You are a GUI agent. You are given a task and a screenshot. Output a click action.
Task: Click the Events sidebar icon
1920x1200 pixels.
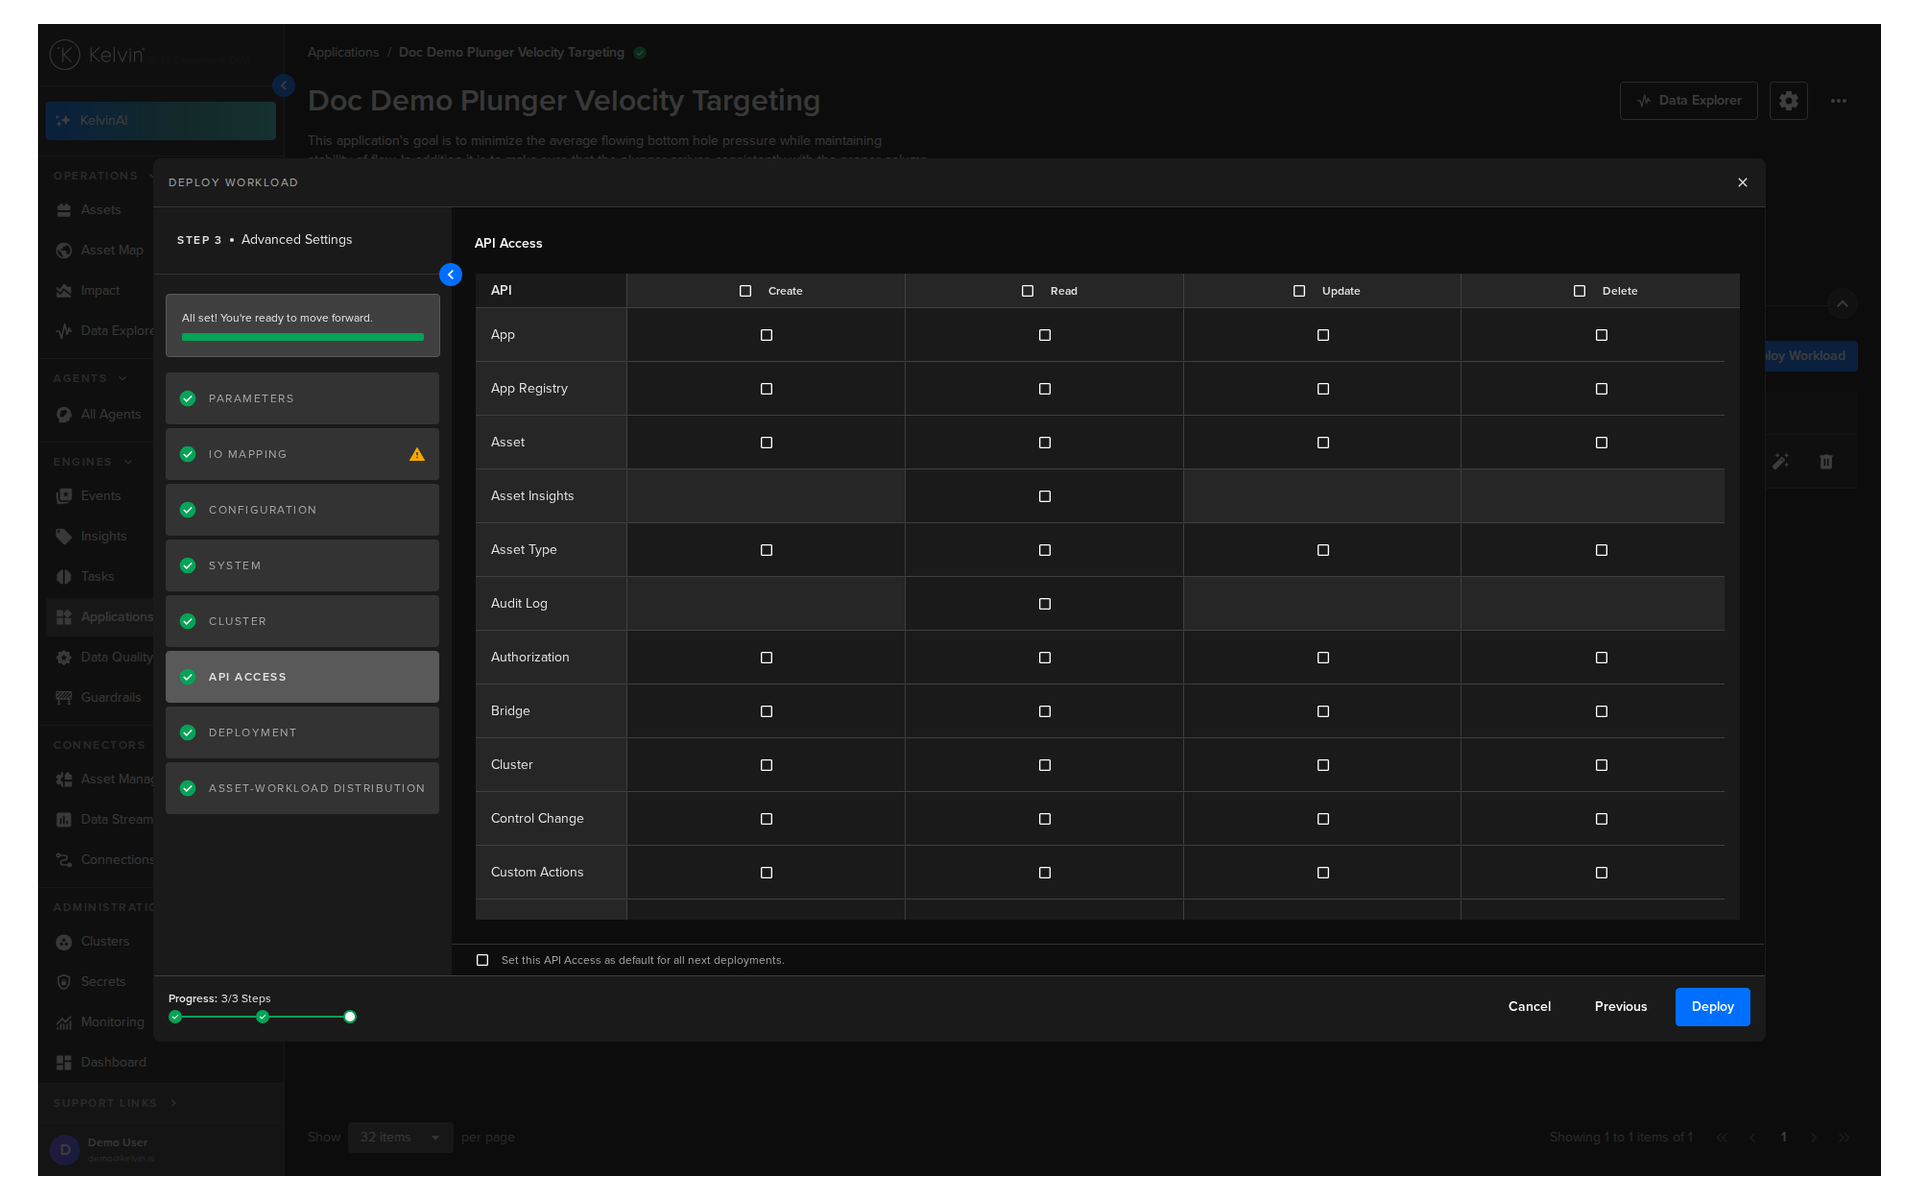point(64,496)
